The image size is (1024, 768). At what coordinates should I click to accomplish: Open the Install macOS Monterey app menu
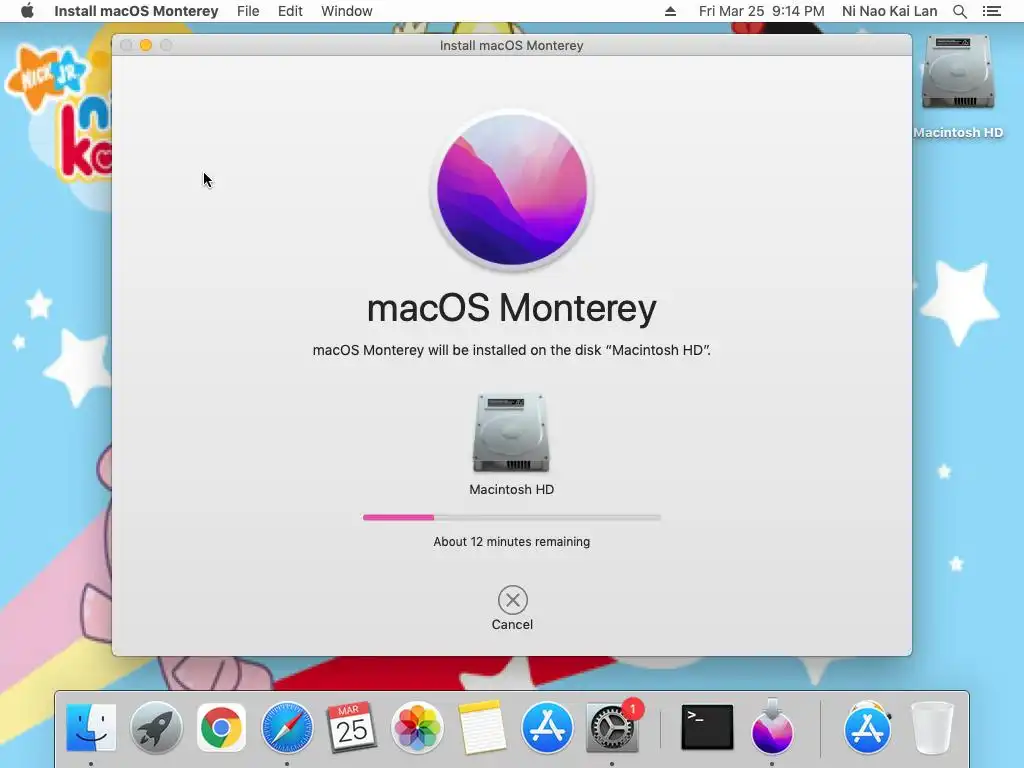(136, 11)
